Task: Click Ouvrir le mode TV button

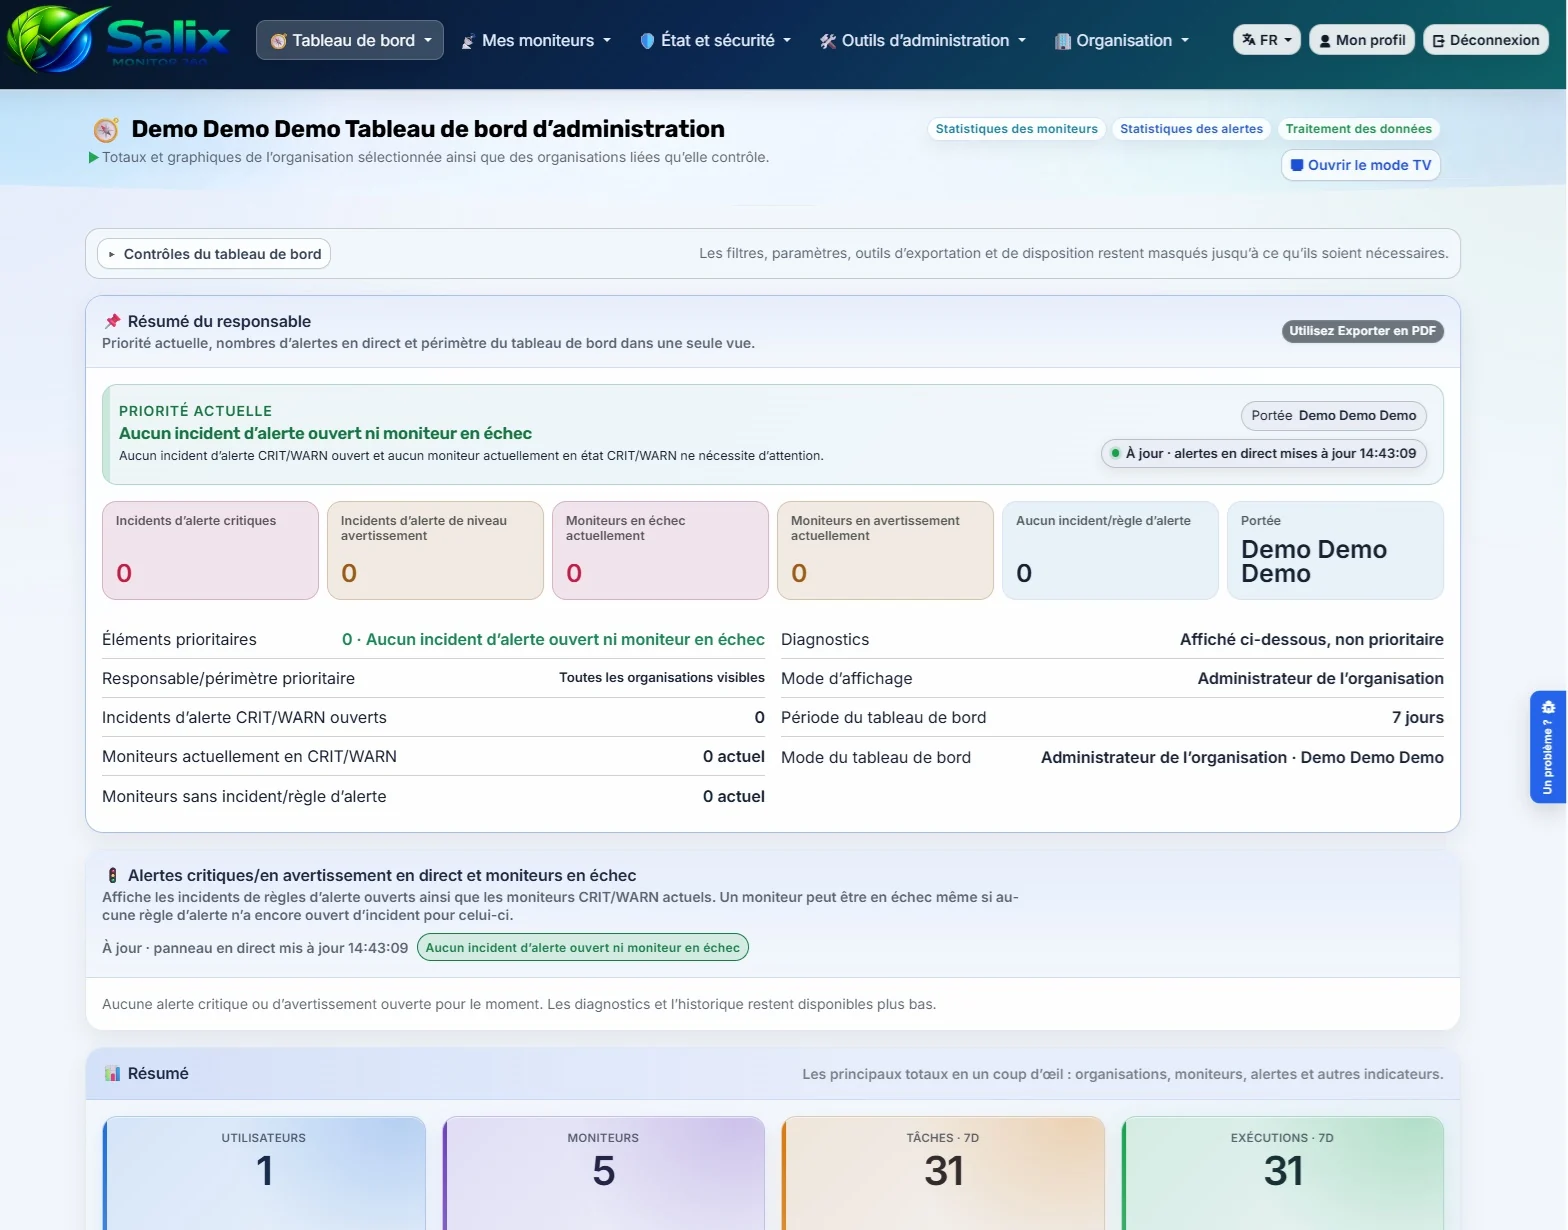Action: (x=1361, y=165)
